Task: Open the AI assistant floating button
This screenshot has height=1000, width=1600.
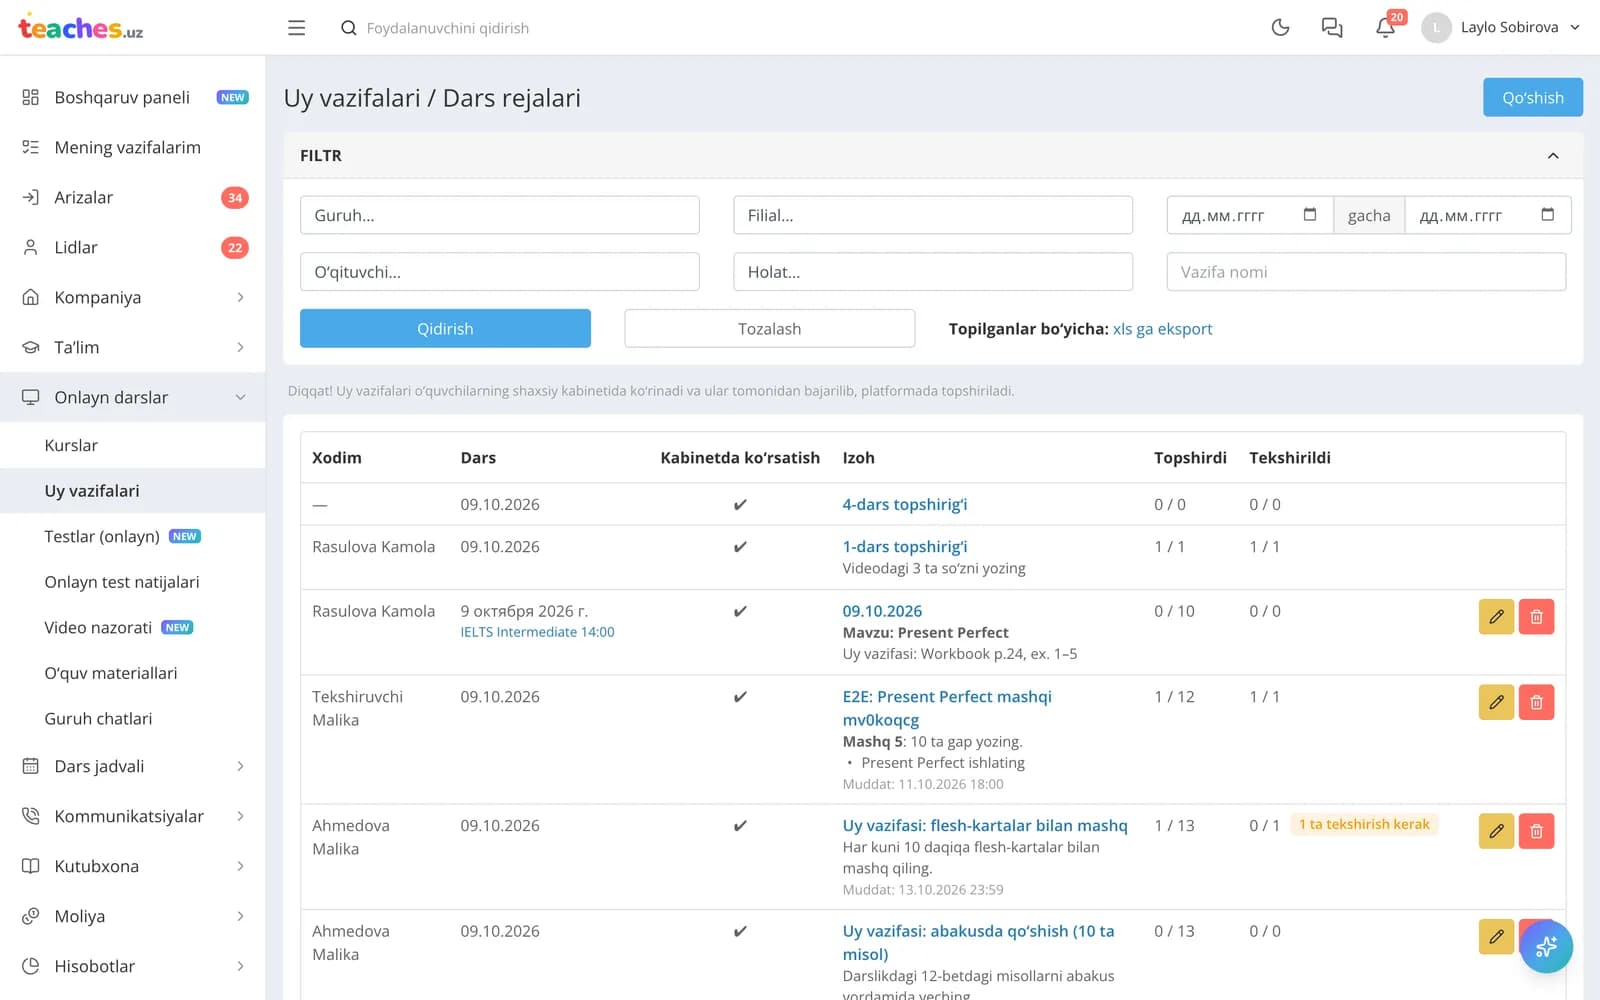Action: (x=1546, y=946)
